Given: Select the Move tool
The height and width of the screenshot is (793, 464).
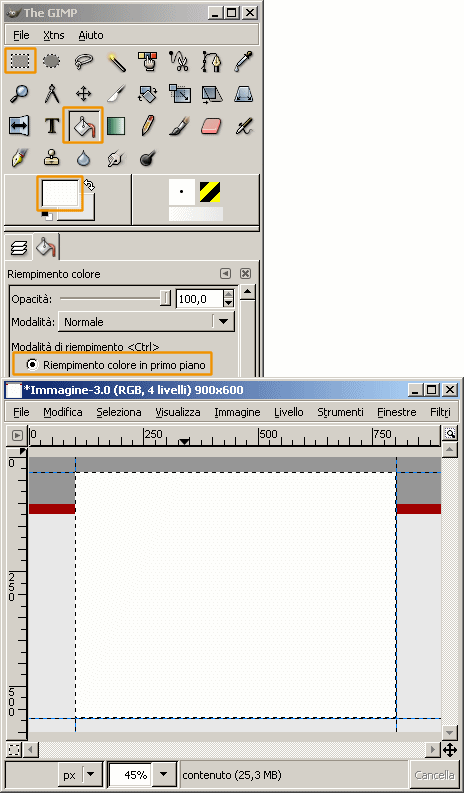Looking at the screenshot, I should (83, 94).
